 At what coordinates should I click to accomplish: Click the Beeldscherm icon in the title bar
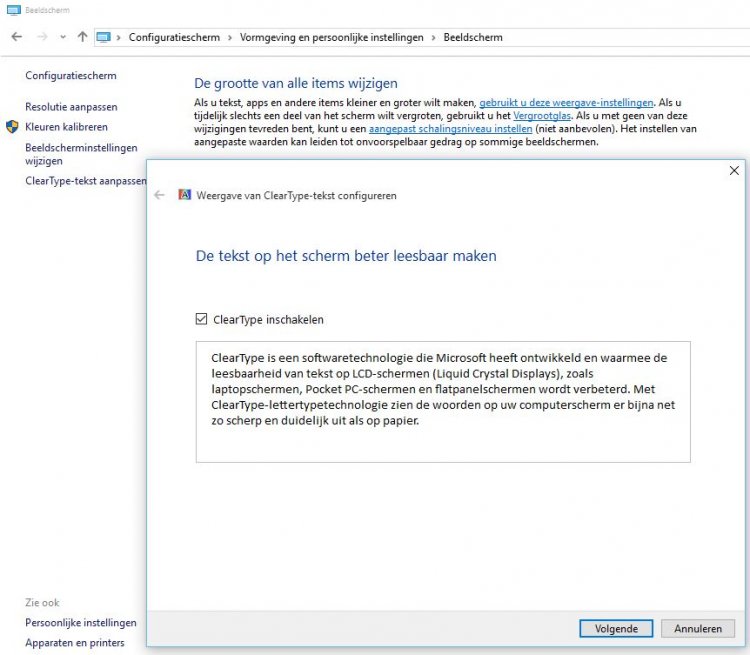click(x=11, y=9)
